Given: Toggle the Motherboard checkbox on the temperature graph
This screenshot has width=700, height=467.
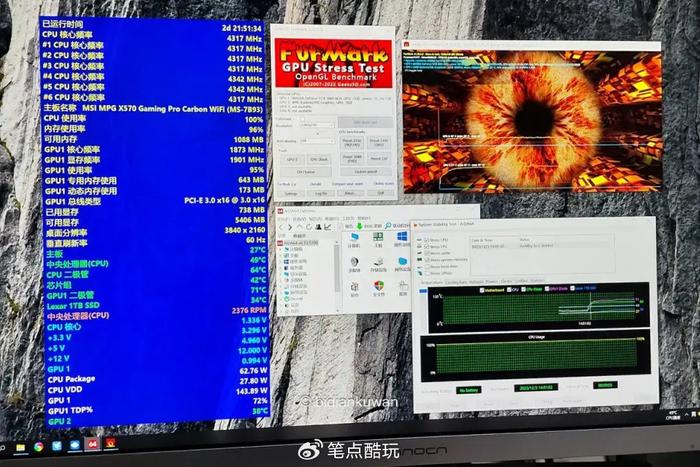Looking at the screenshot, I should click(482, 290).
